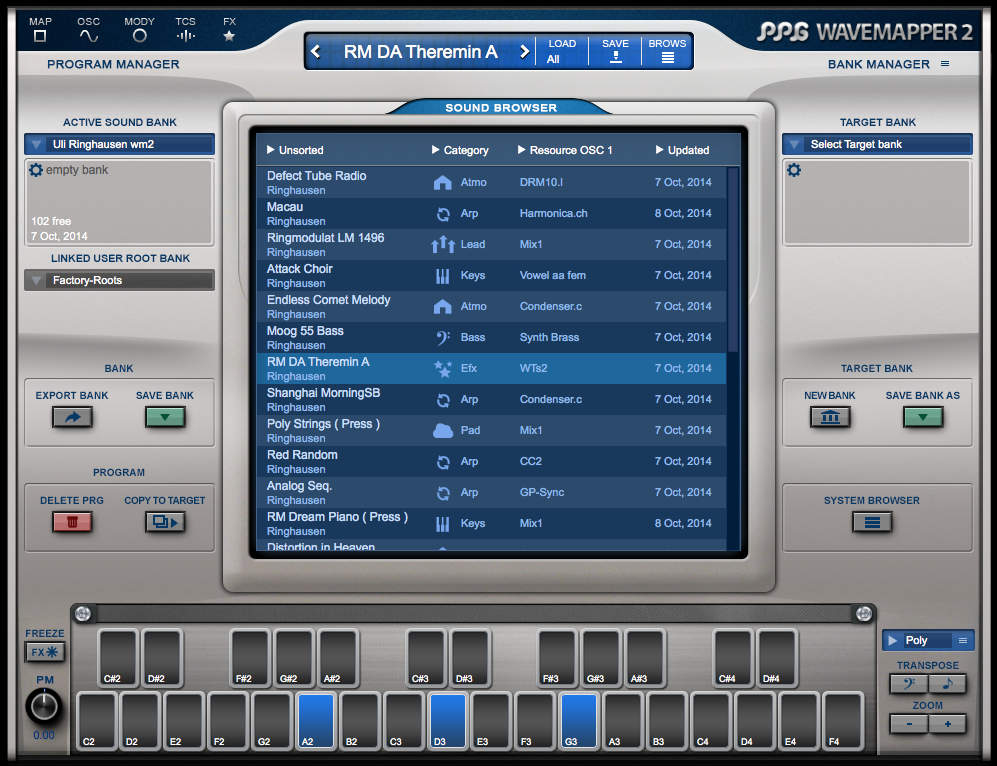997x766 pixels.
Task: Click the Efx stars icon for RM DA Theremin A
Action: point(443,368)
